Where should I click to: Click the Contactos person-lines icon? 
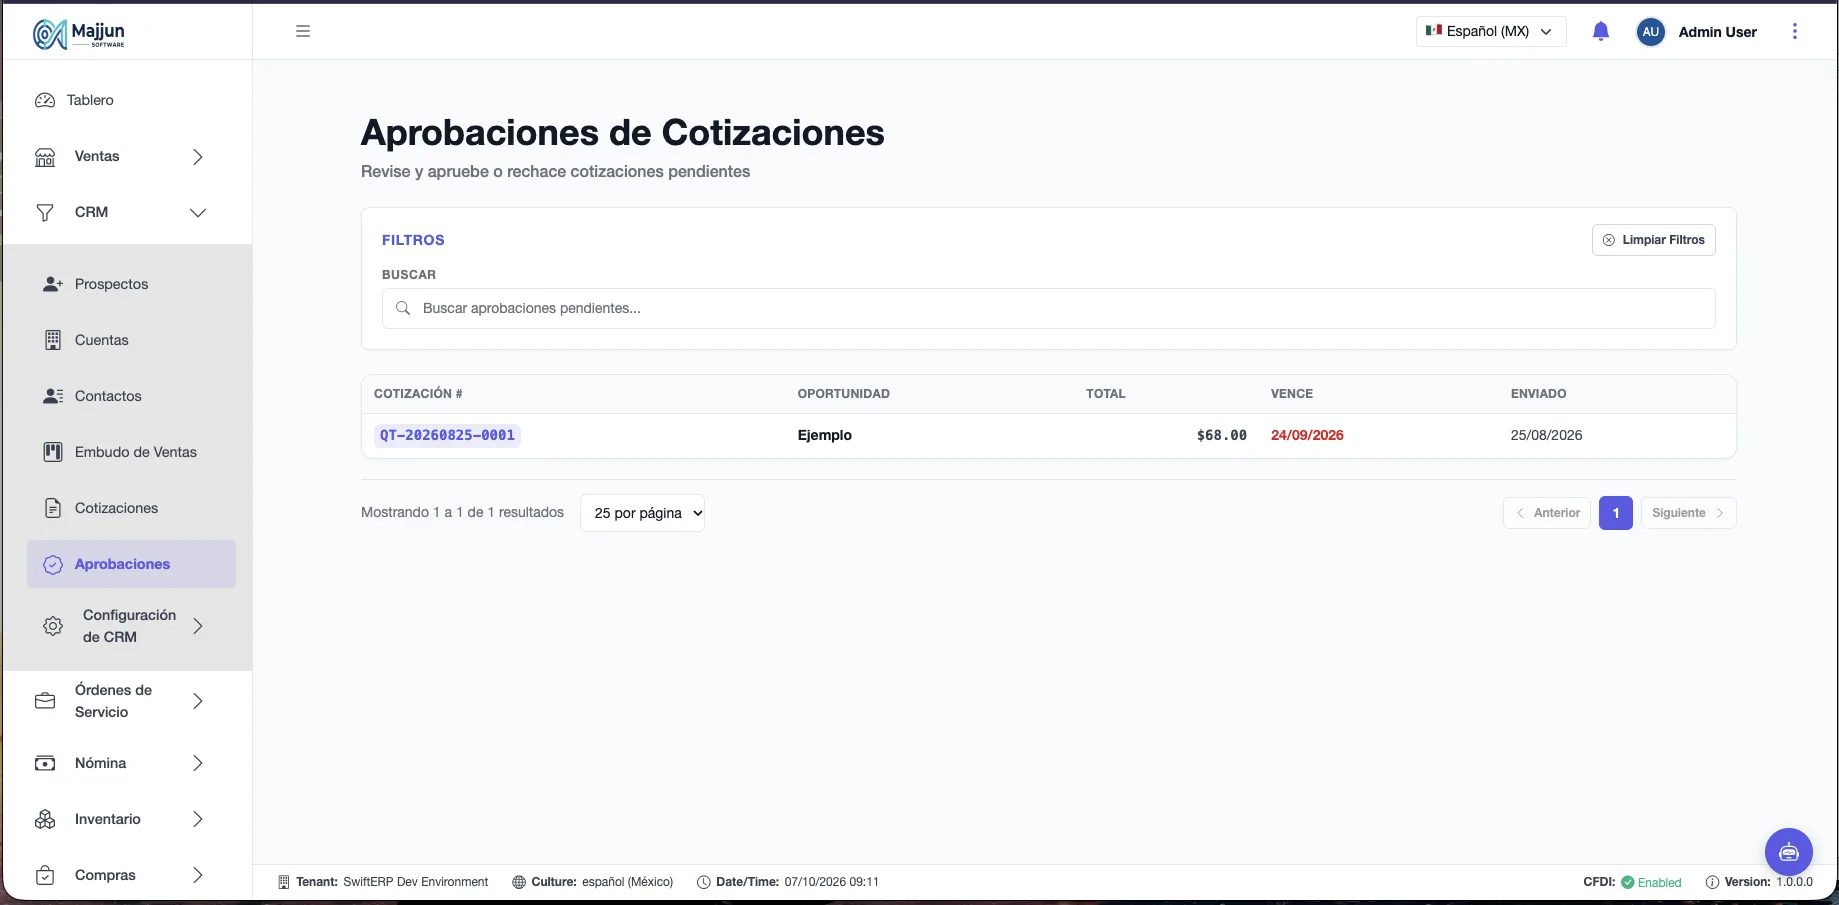pyautogui.click(x=53, y=396)
